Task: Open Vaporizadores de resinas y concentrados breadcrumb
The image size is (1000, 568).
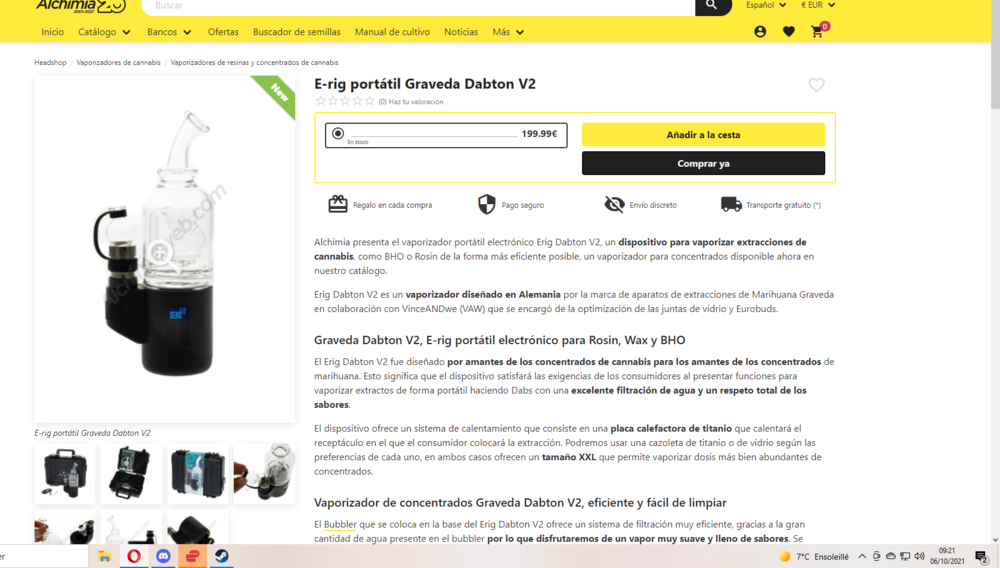Action: pos(254,62)
